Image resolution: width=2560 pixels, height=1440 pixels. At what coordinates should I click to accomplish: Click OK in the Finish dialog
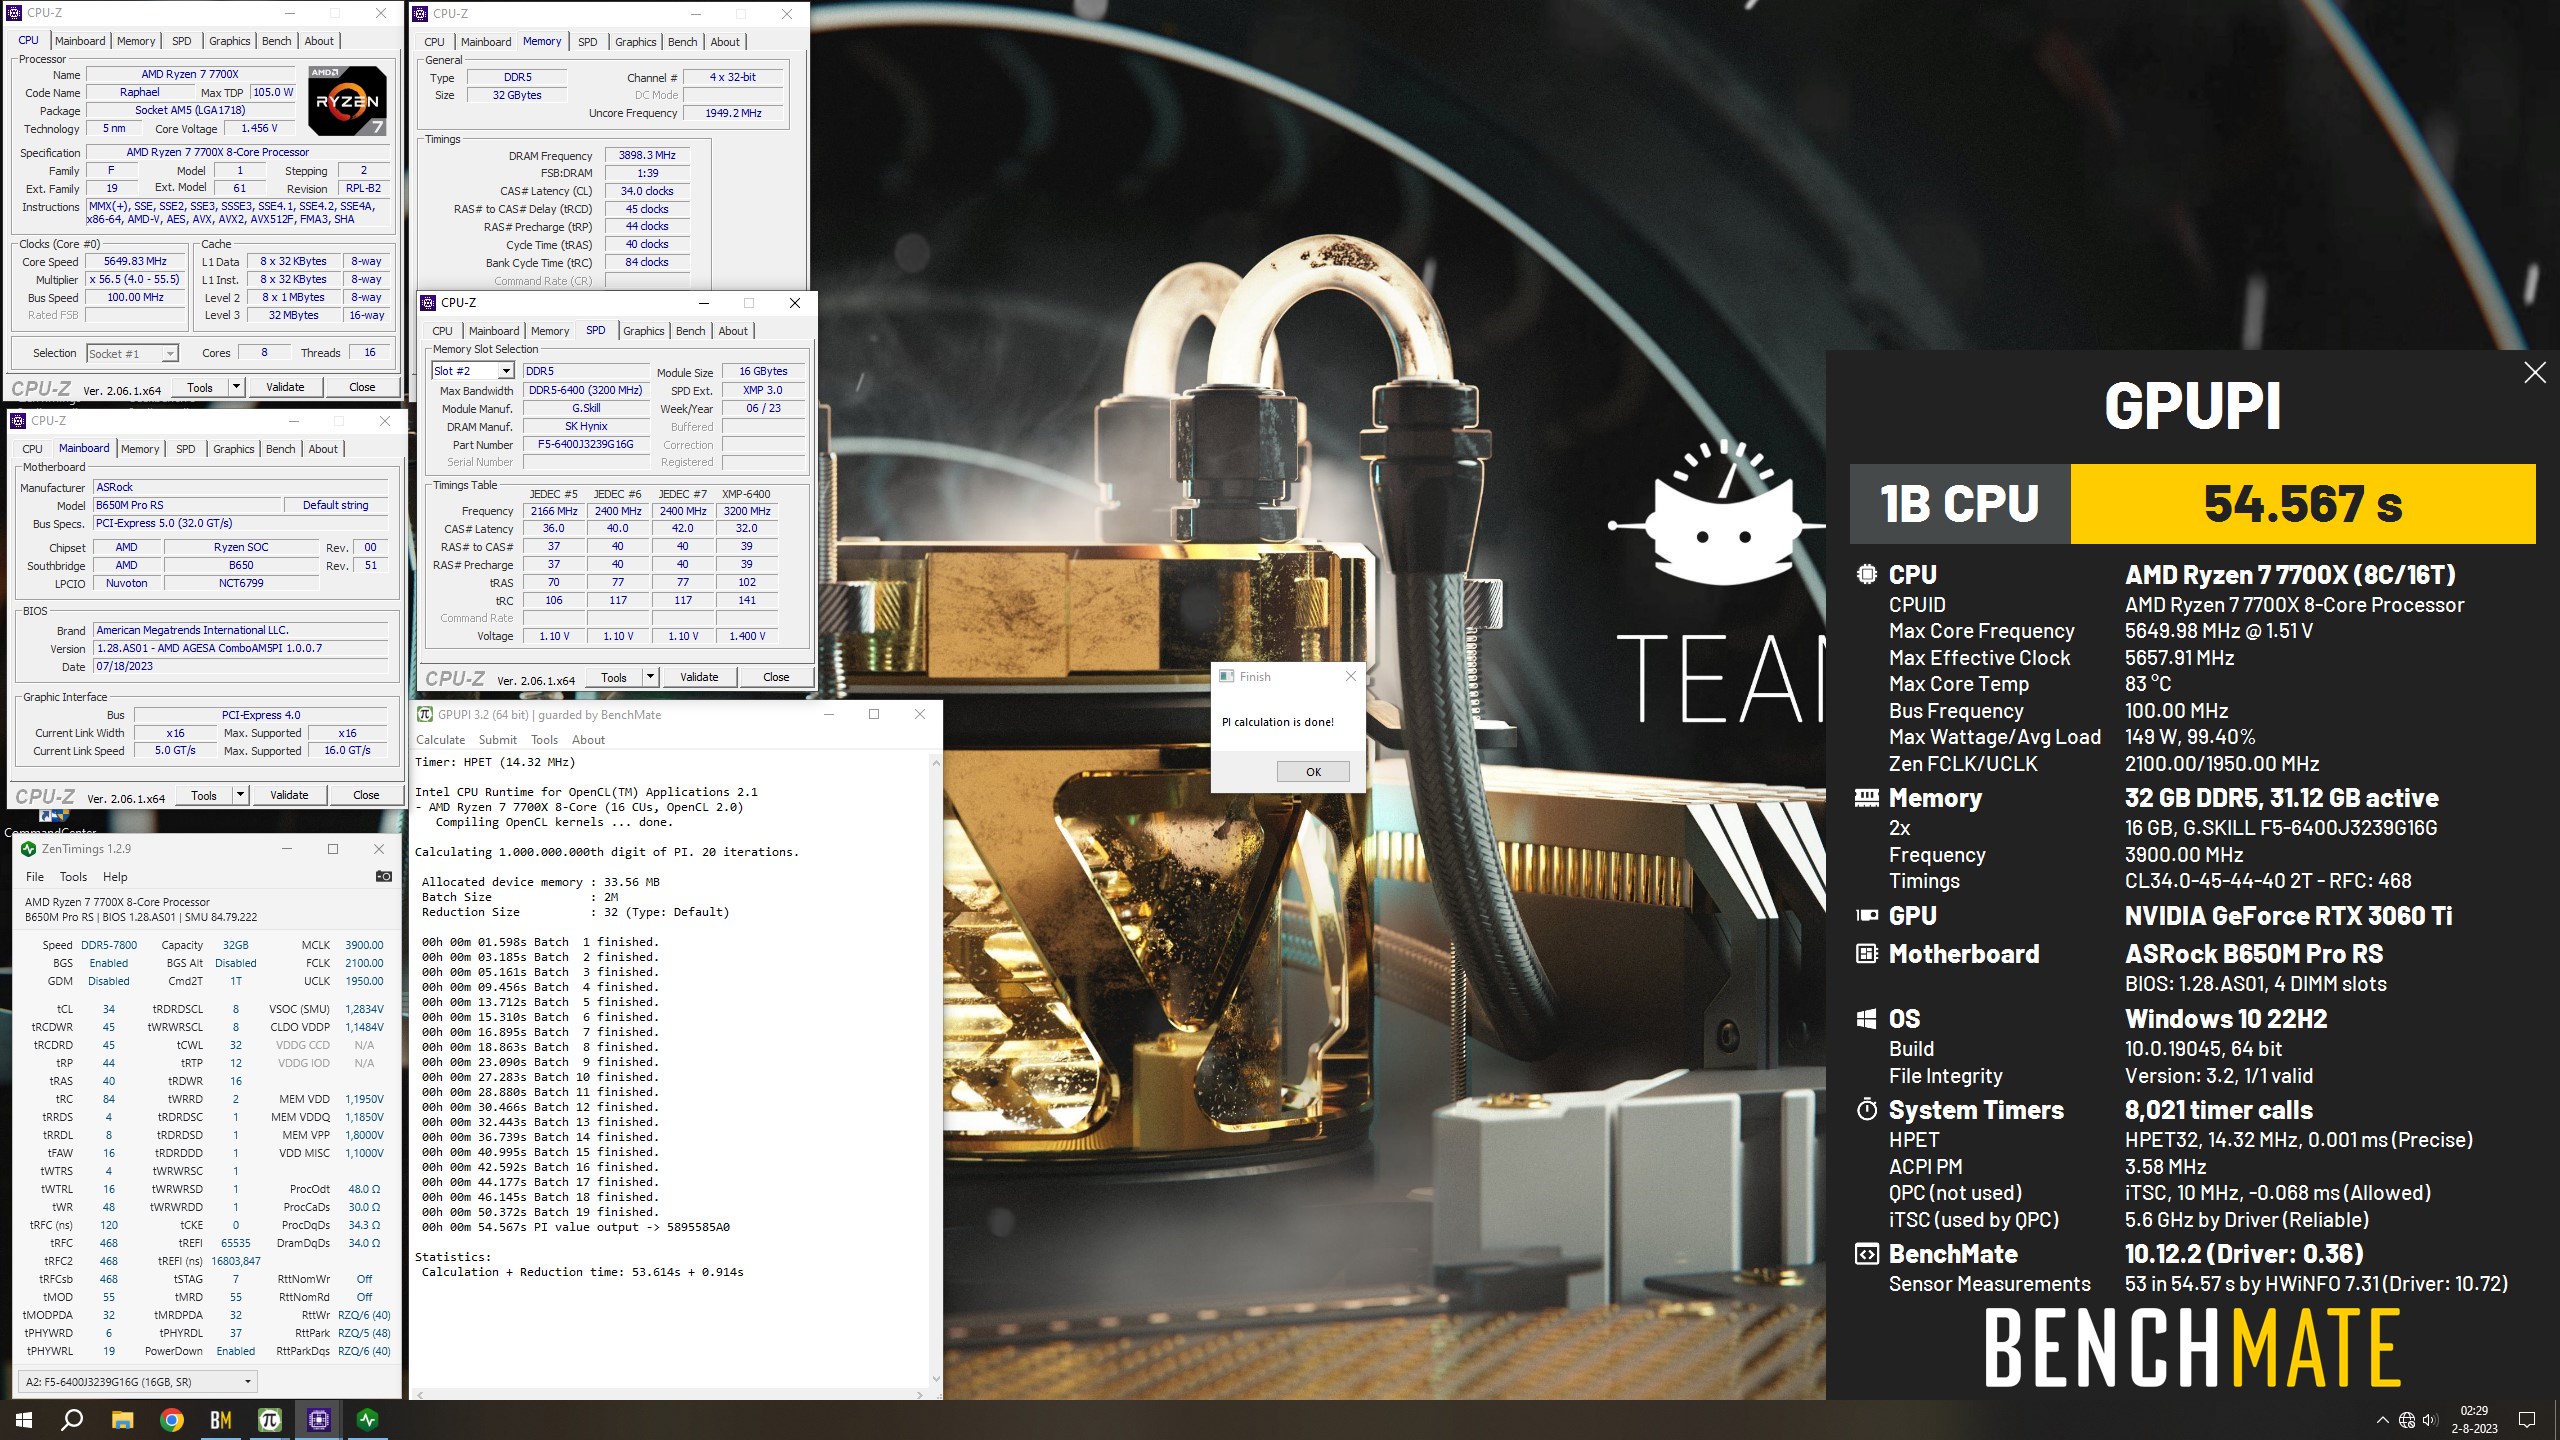[1313, 772]
